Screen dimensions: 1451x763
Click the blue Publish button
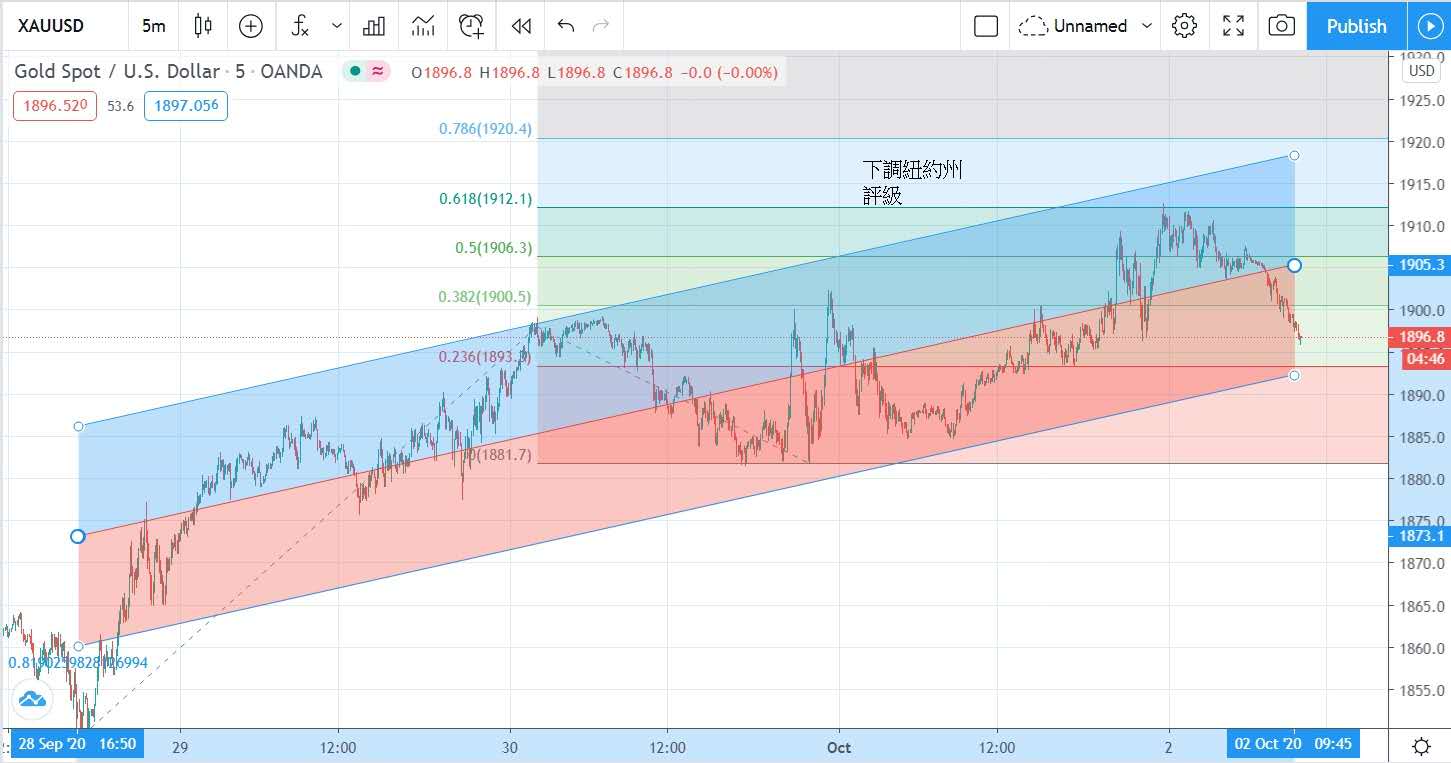tap(1355, 26)
